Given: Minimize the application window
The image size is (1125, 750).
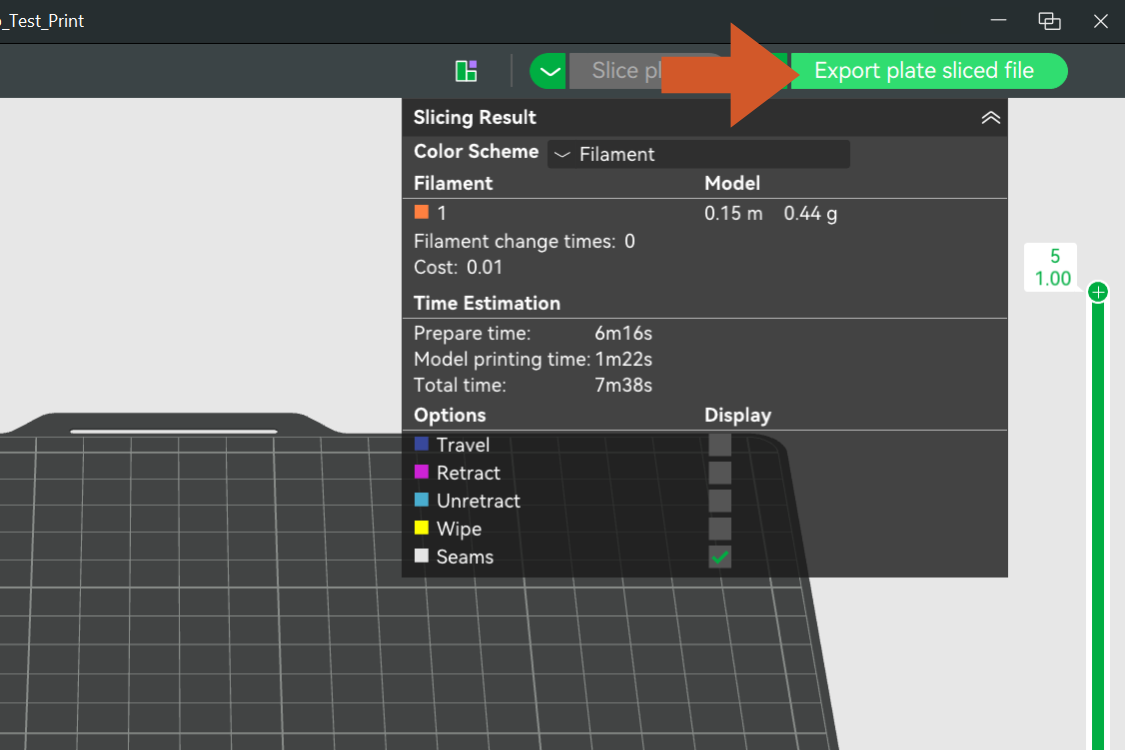Looking at the screenshot, I should pos(998,21).
